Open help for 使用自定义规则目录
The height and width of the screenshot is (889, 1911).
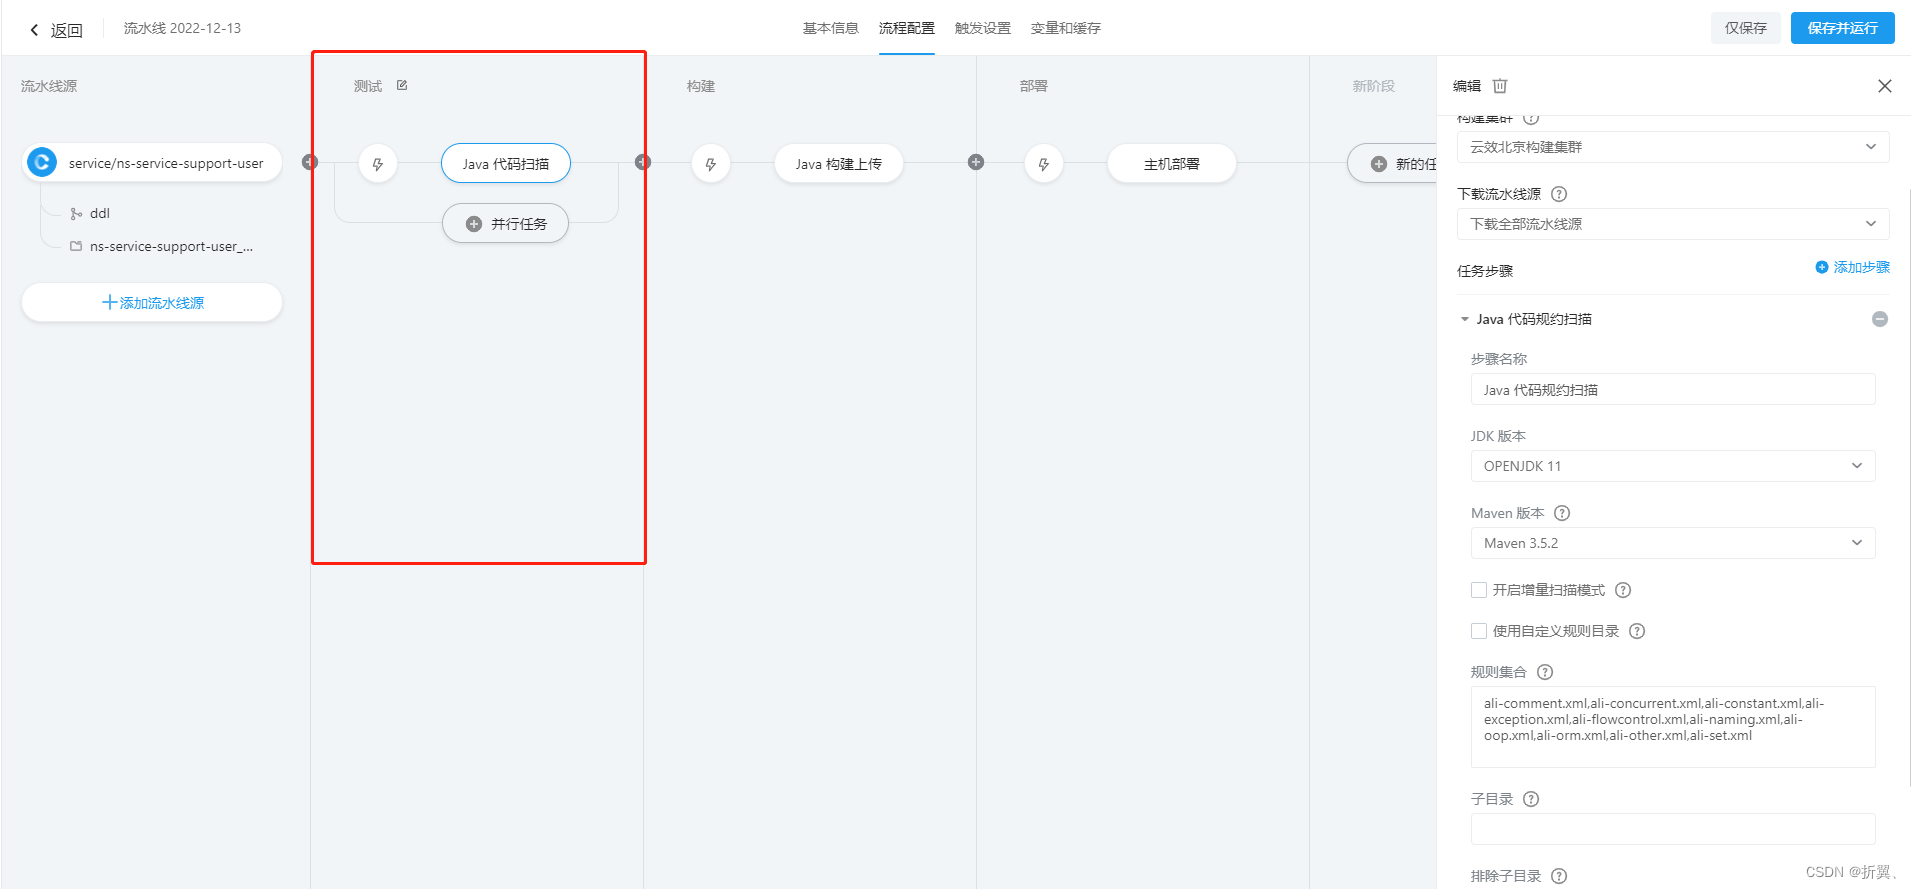click(x=1637, y=631)
